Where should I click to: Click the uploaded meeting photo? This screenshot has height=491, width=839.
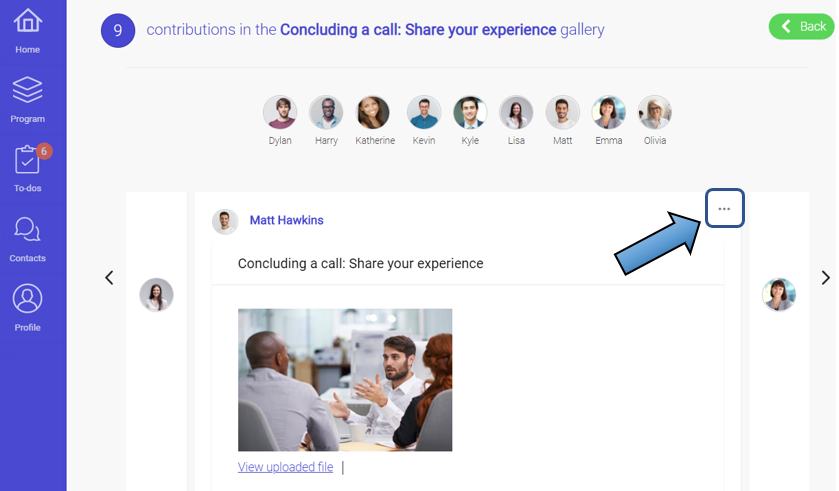click(x=345, y=379)
